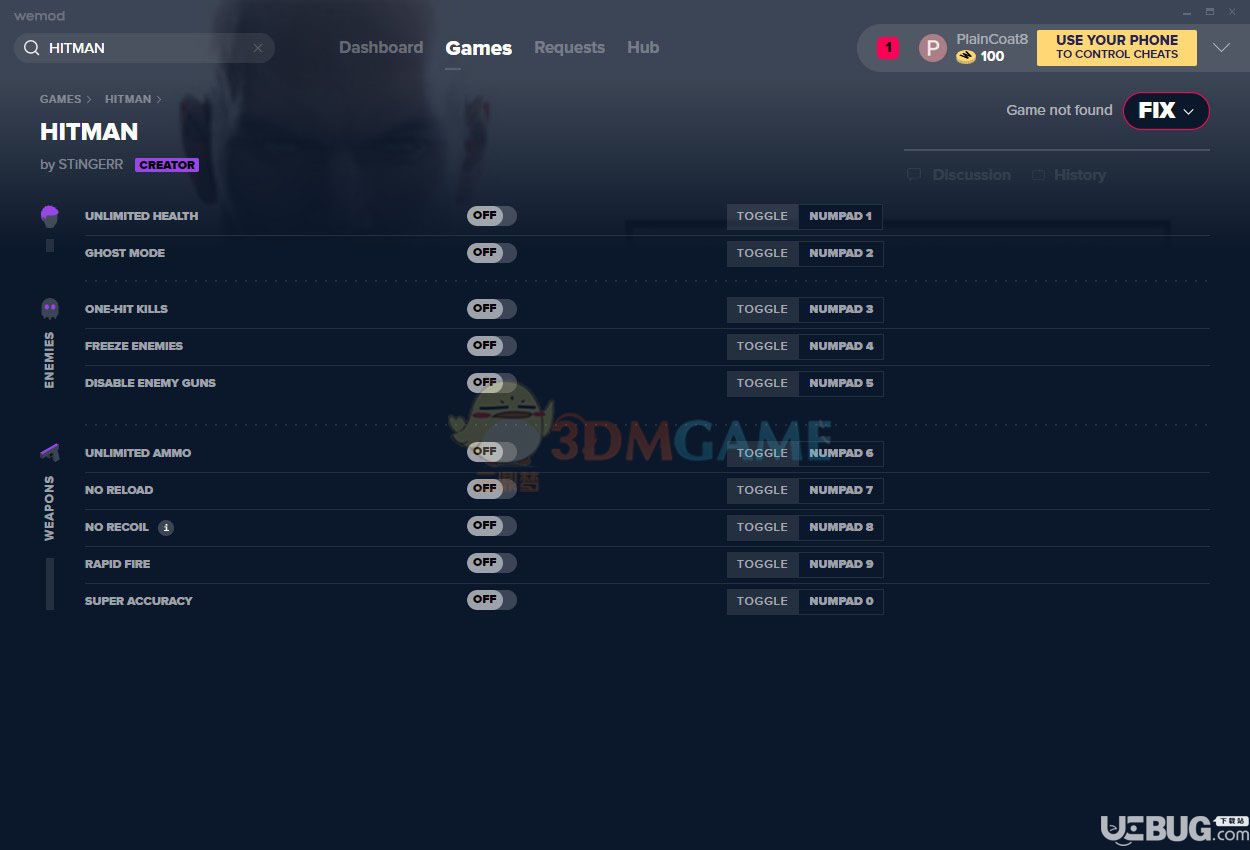Click the Weapons gun icon

50,452
